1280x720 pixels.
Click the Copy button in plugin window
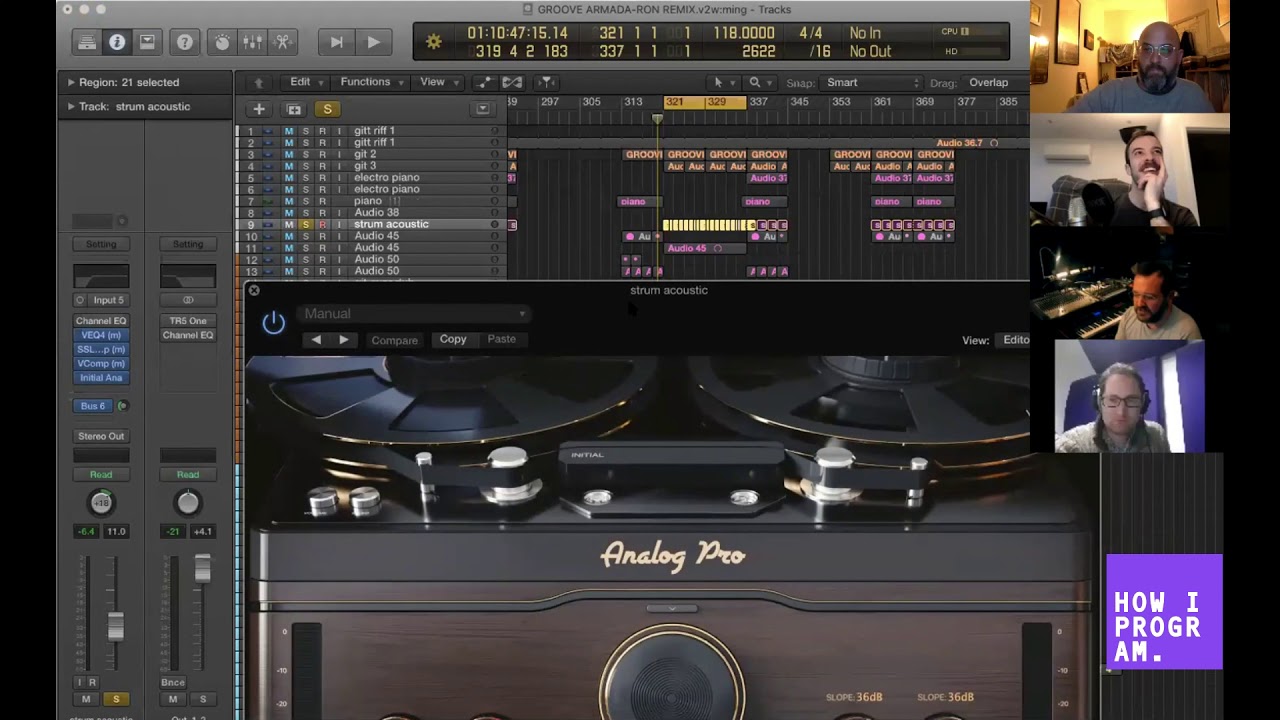453,339
